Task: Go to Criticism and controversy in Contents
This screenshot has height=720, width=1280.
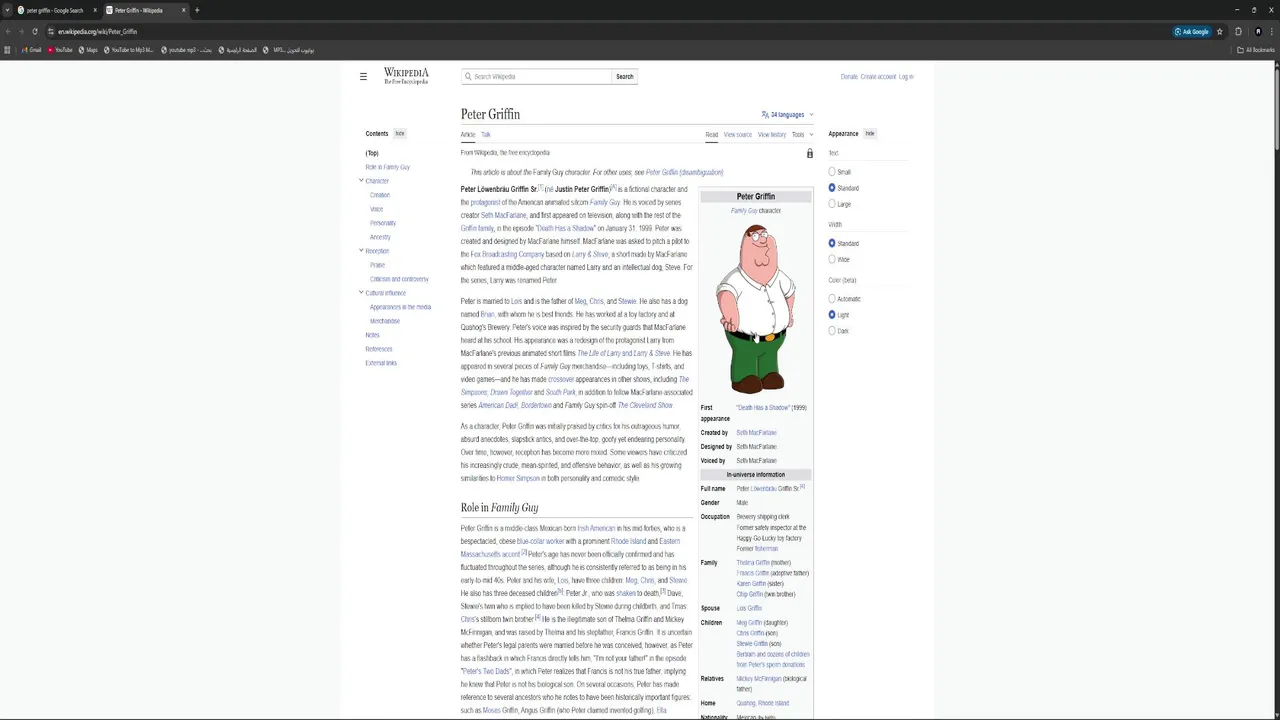Action: pyautogui.click(x=399, y=279)
